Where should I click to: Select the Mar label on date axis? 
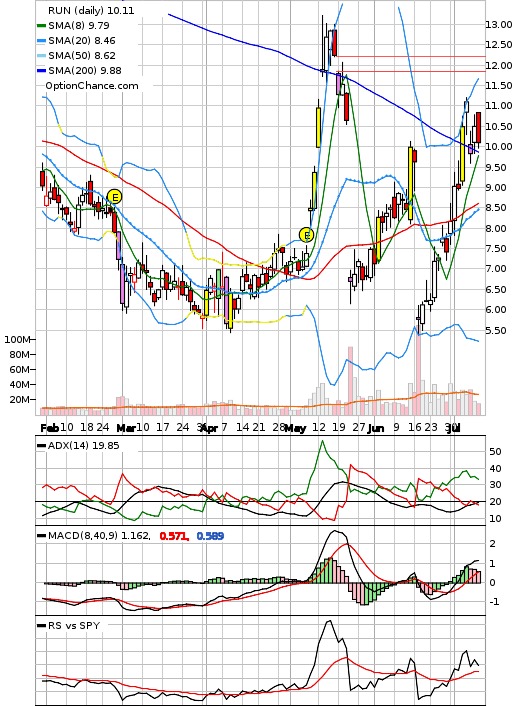tap(126, 428)
